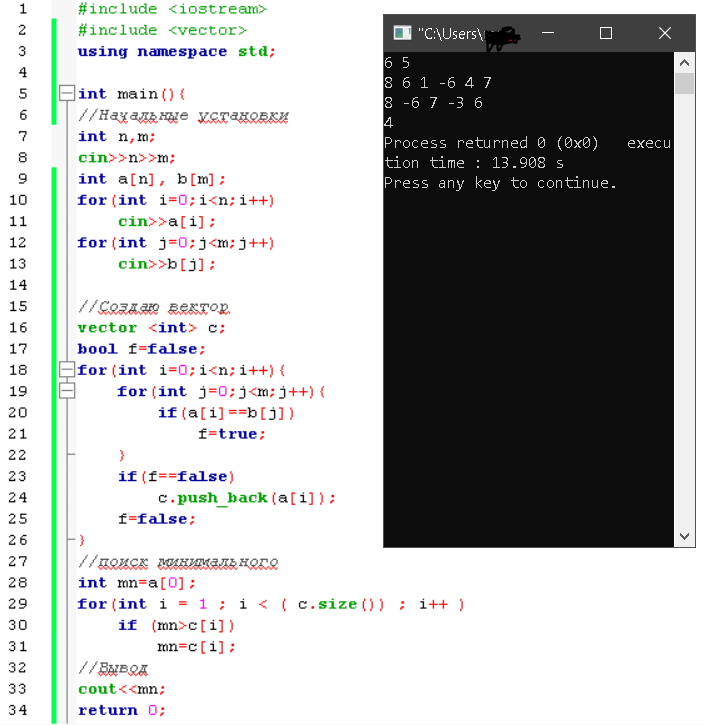Image resolution: width=705 pixels, height=725 pixels.
Task: Collapse the inner for loop on line 19
Action: pyautogui.click(x=67, y=392)
